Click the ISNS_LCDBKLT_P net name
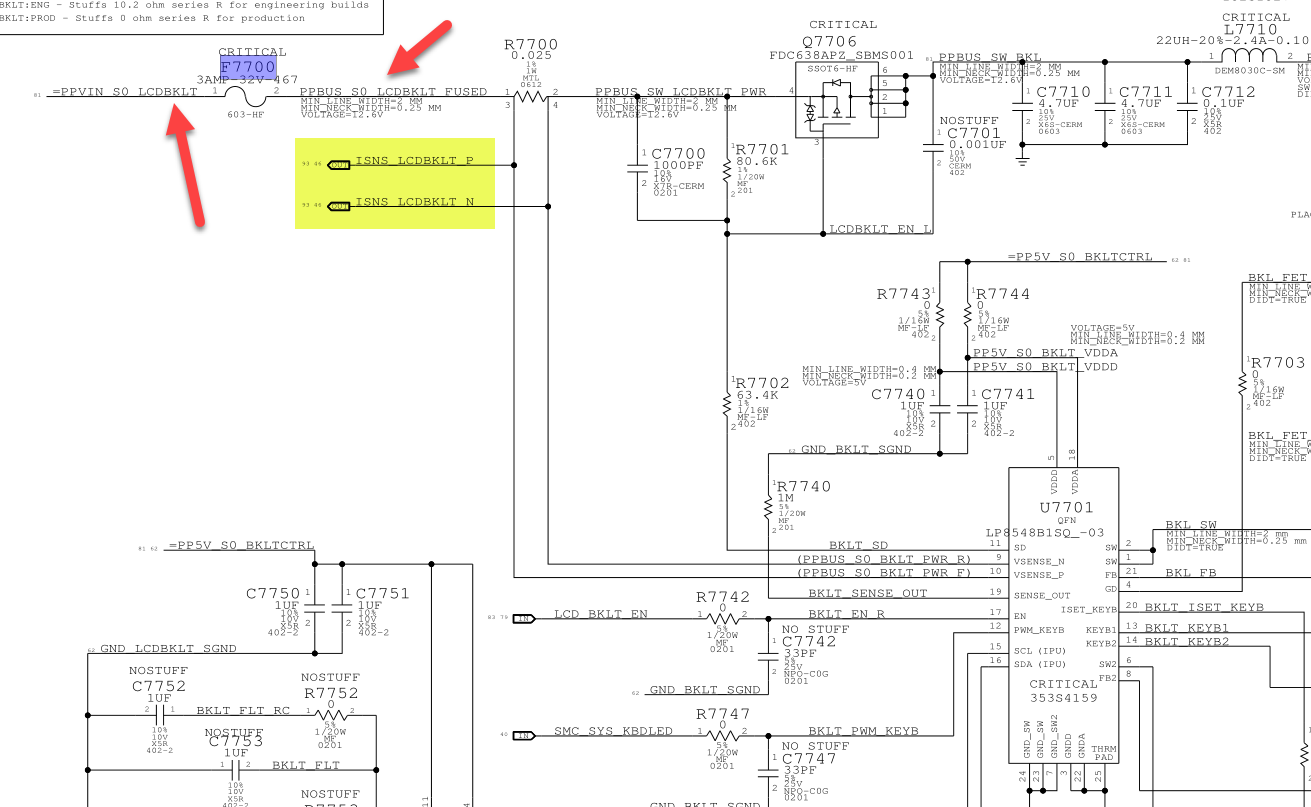Image resolution: width=1311 pixels, height=807 pixels. (x=414, y=160)
